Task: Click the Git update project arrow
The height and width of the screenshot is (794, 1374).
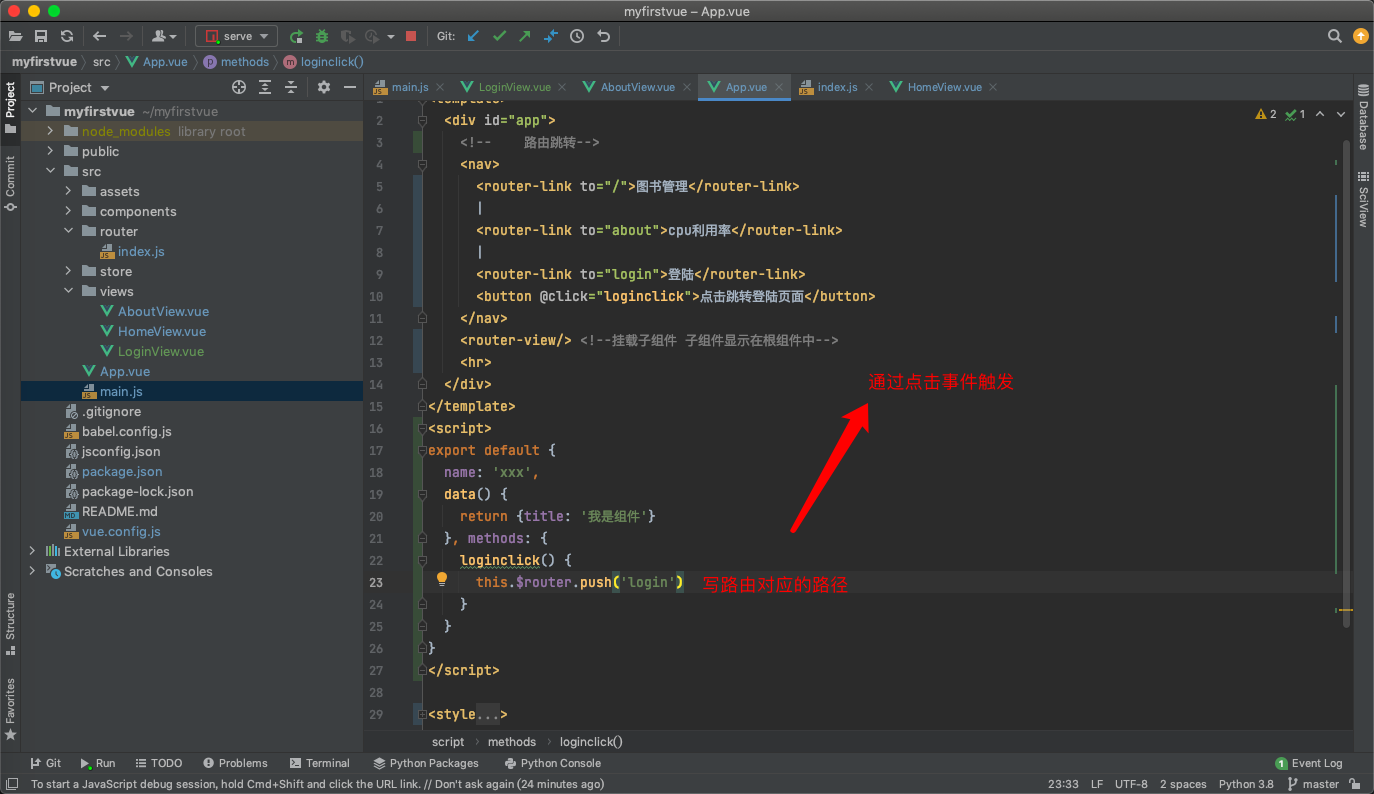Action: [x=473, y=36]
